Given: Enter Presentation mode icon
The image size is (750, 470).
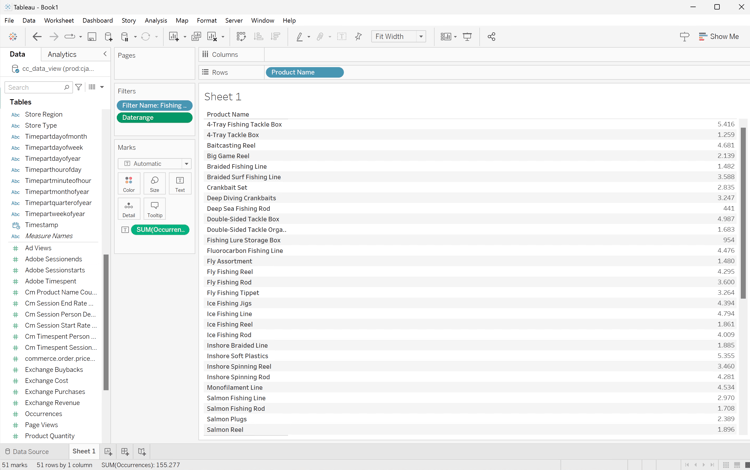Looking at the screenshot, I should pos(467,37).
